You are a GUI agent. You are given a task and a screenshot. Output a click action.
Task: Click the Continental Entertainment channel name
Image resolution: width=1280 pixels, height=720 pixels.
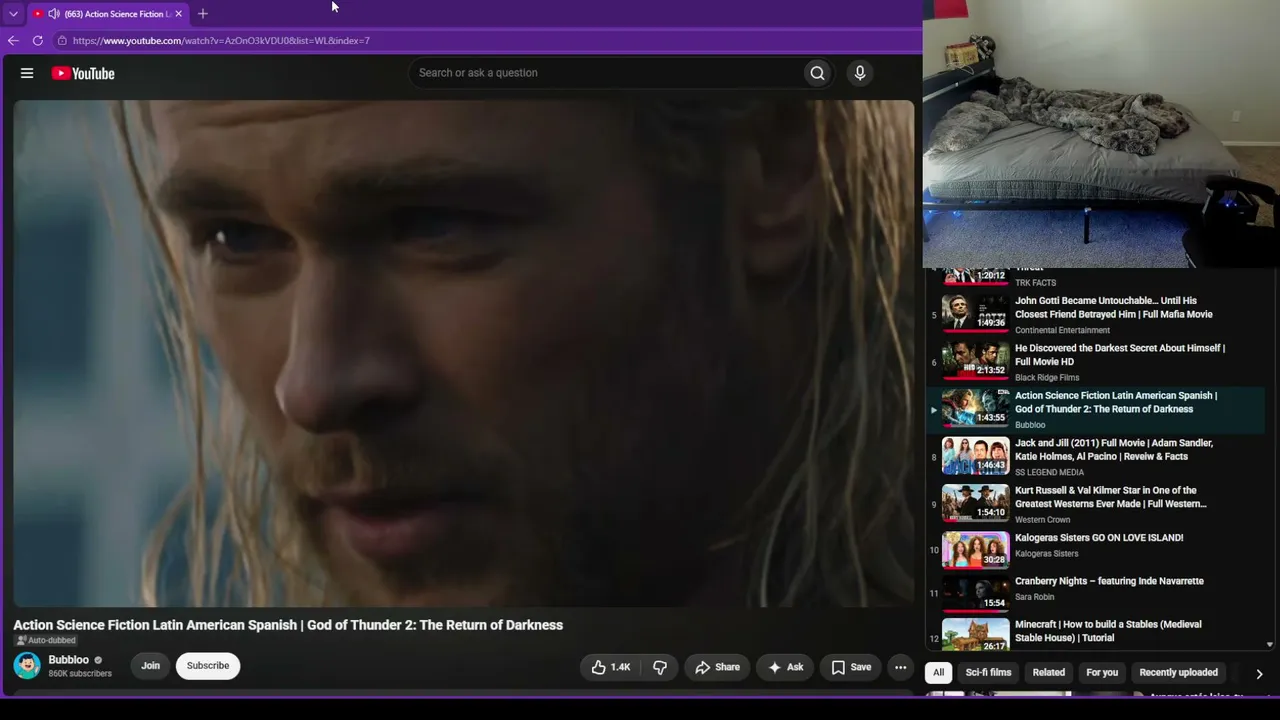pos(1062,330)
